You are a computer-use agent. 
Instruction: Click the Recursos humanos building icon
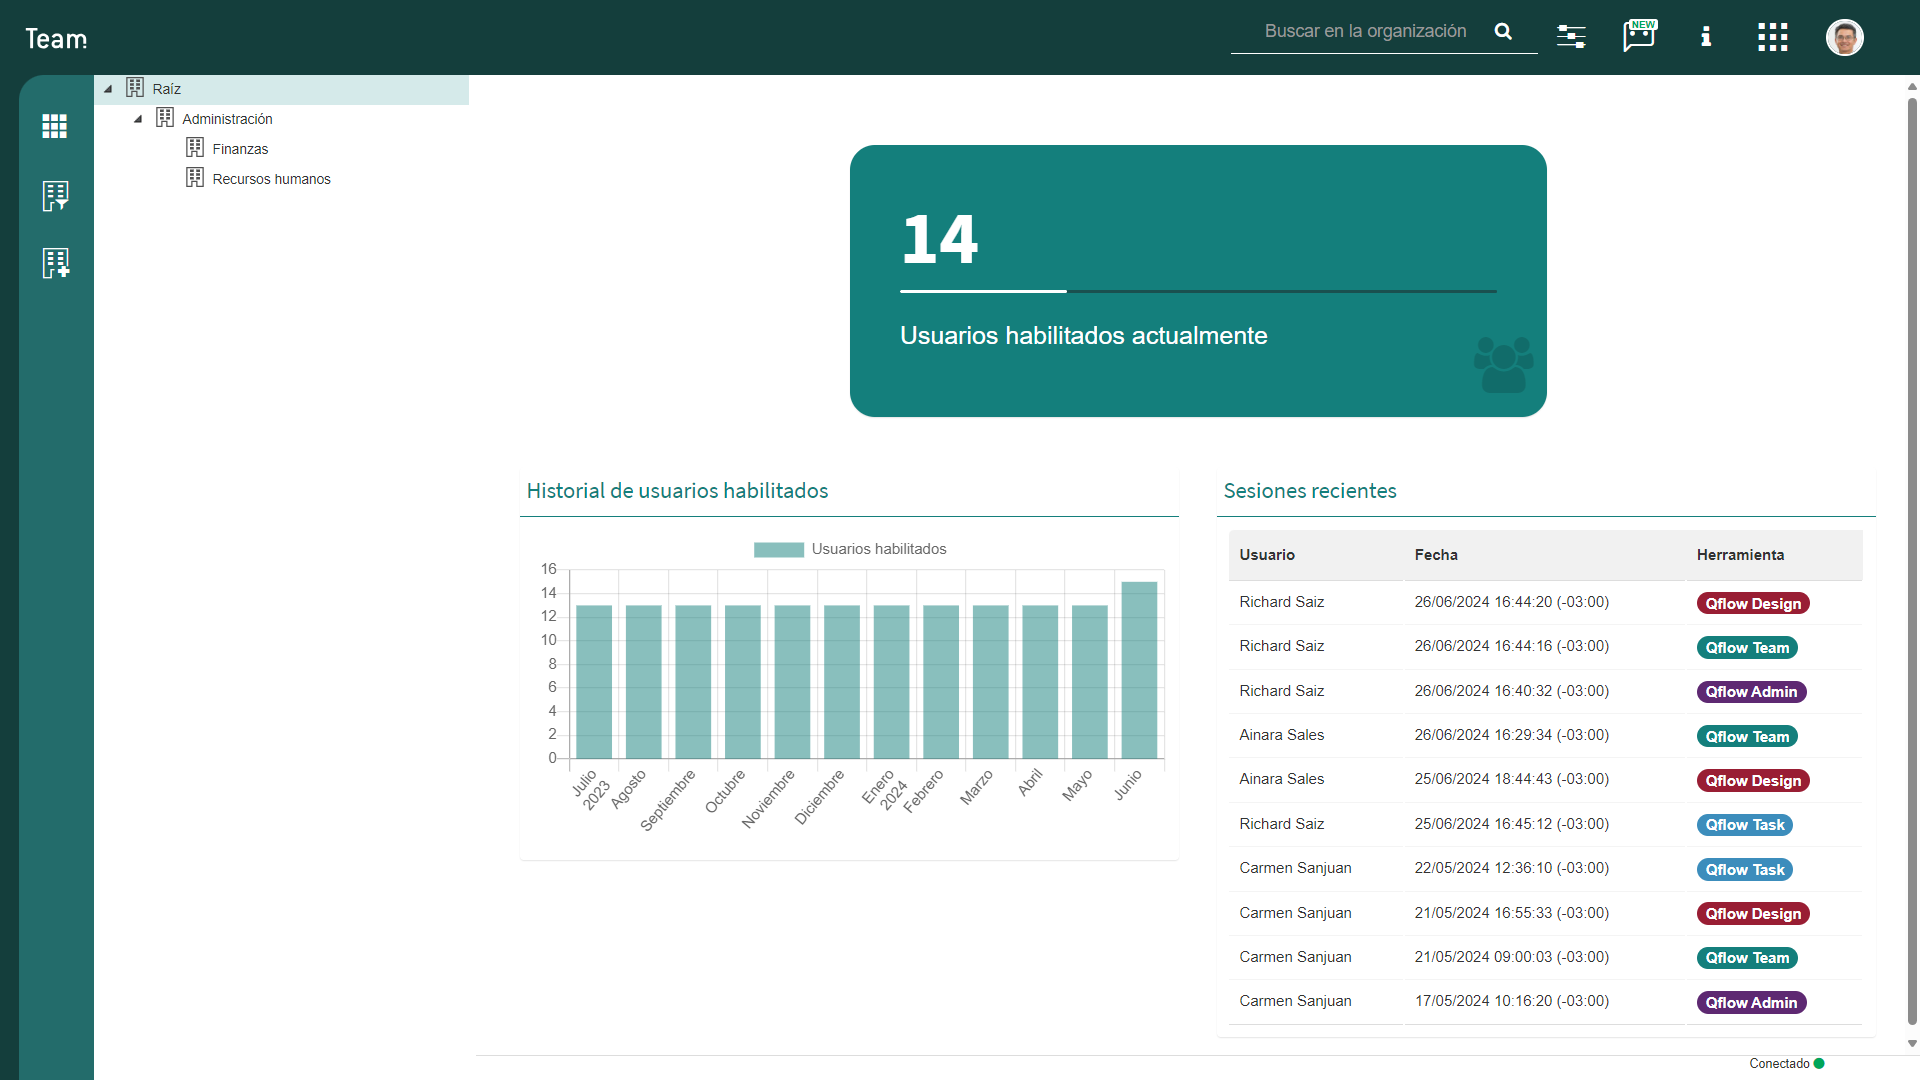(195, 178)
